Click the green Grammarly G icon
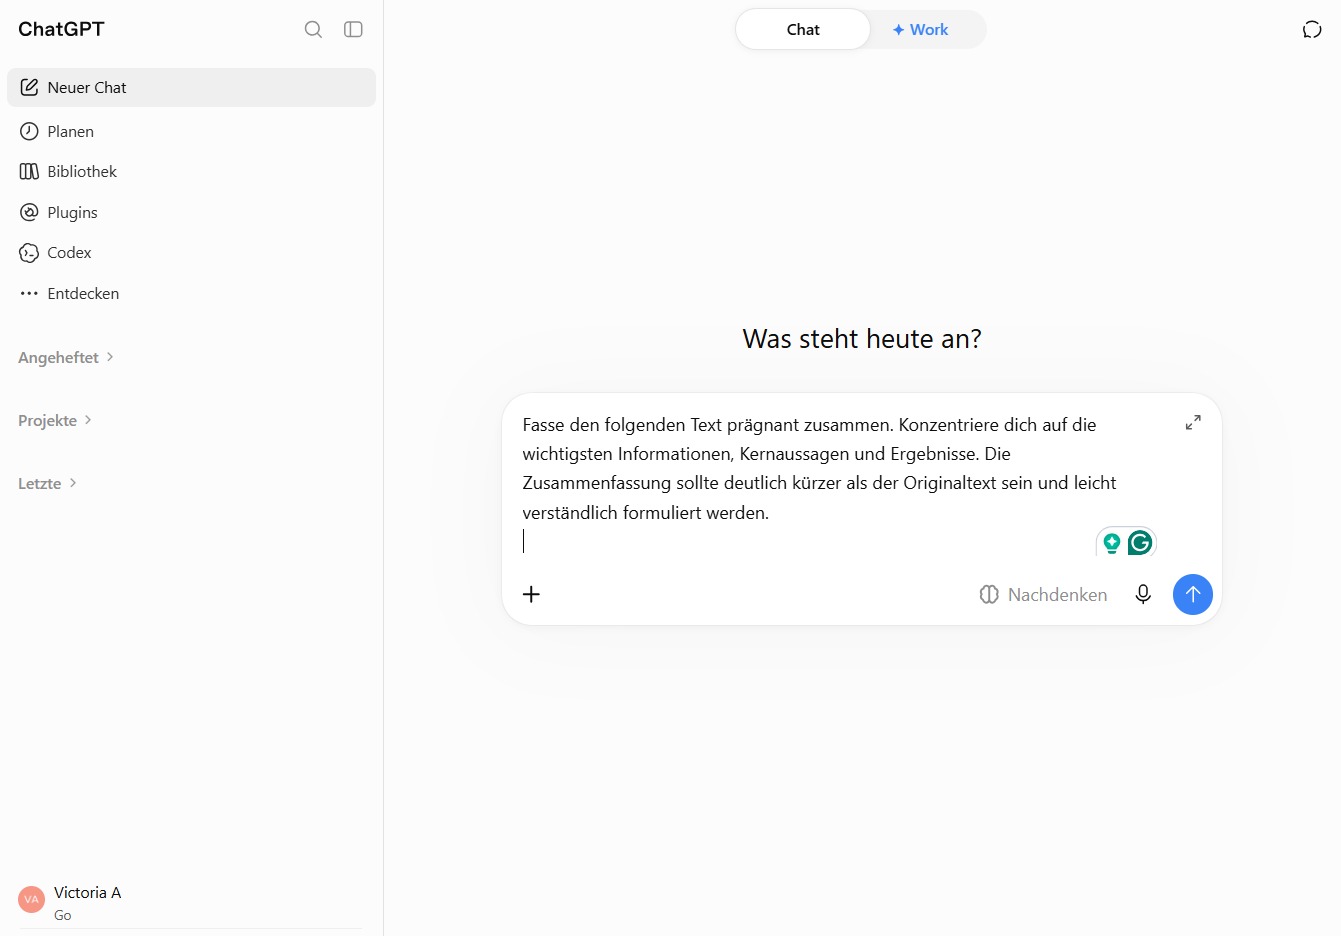Viewport: 1341px width, 936px height. [x=1140, y=542]
